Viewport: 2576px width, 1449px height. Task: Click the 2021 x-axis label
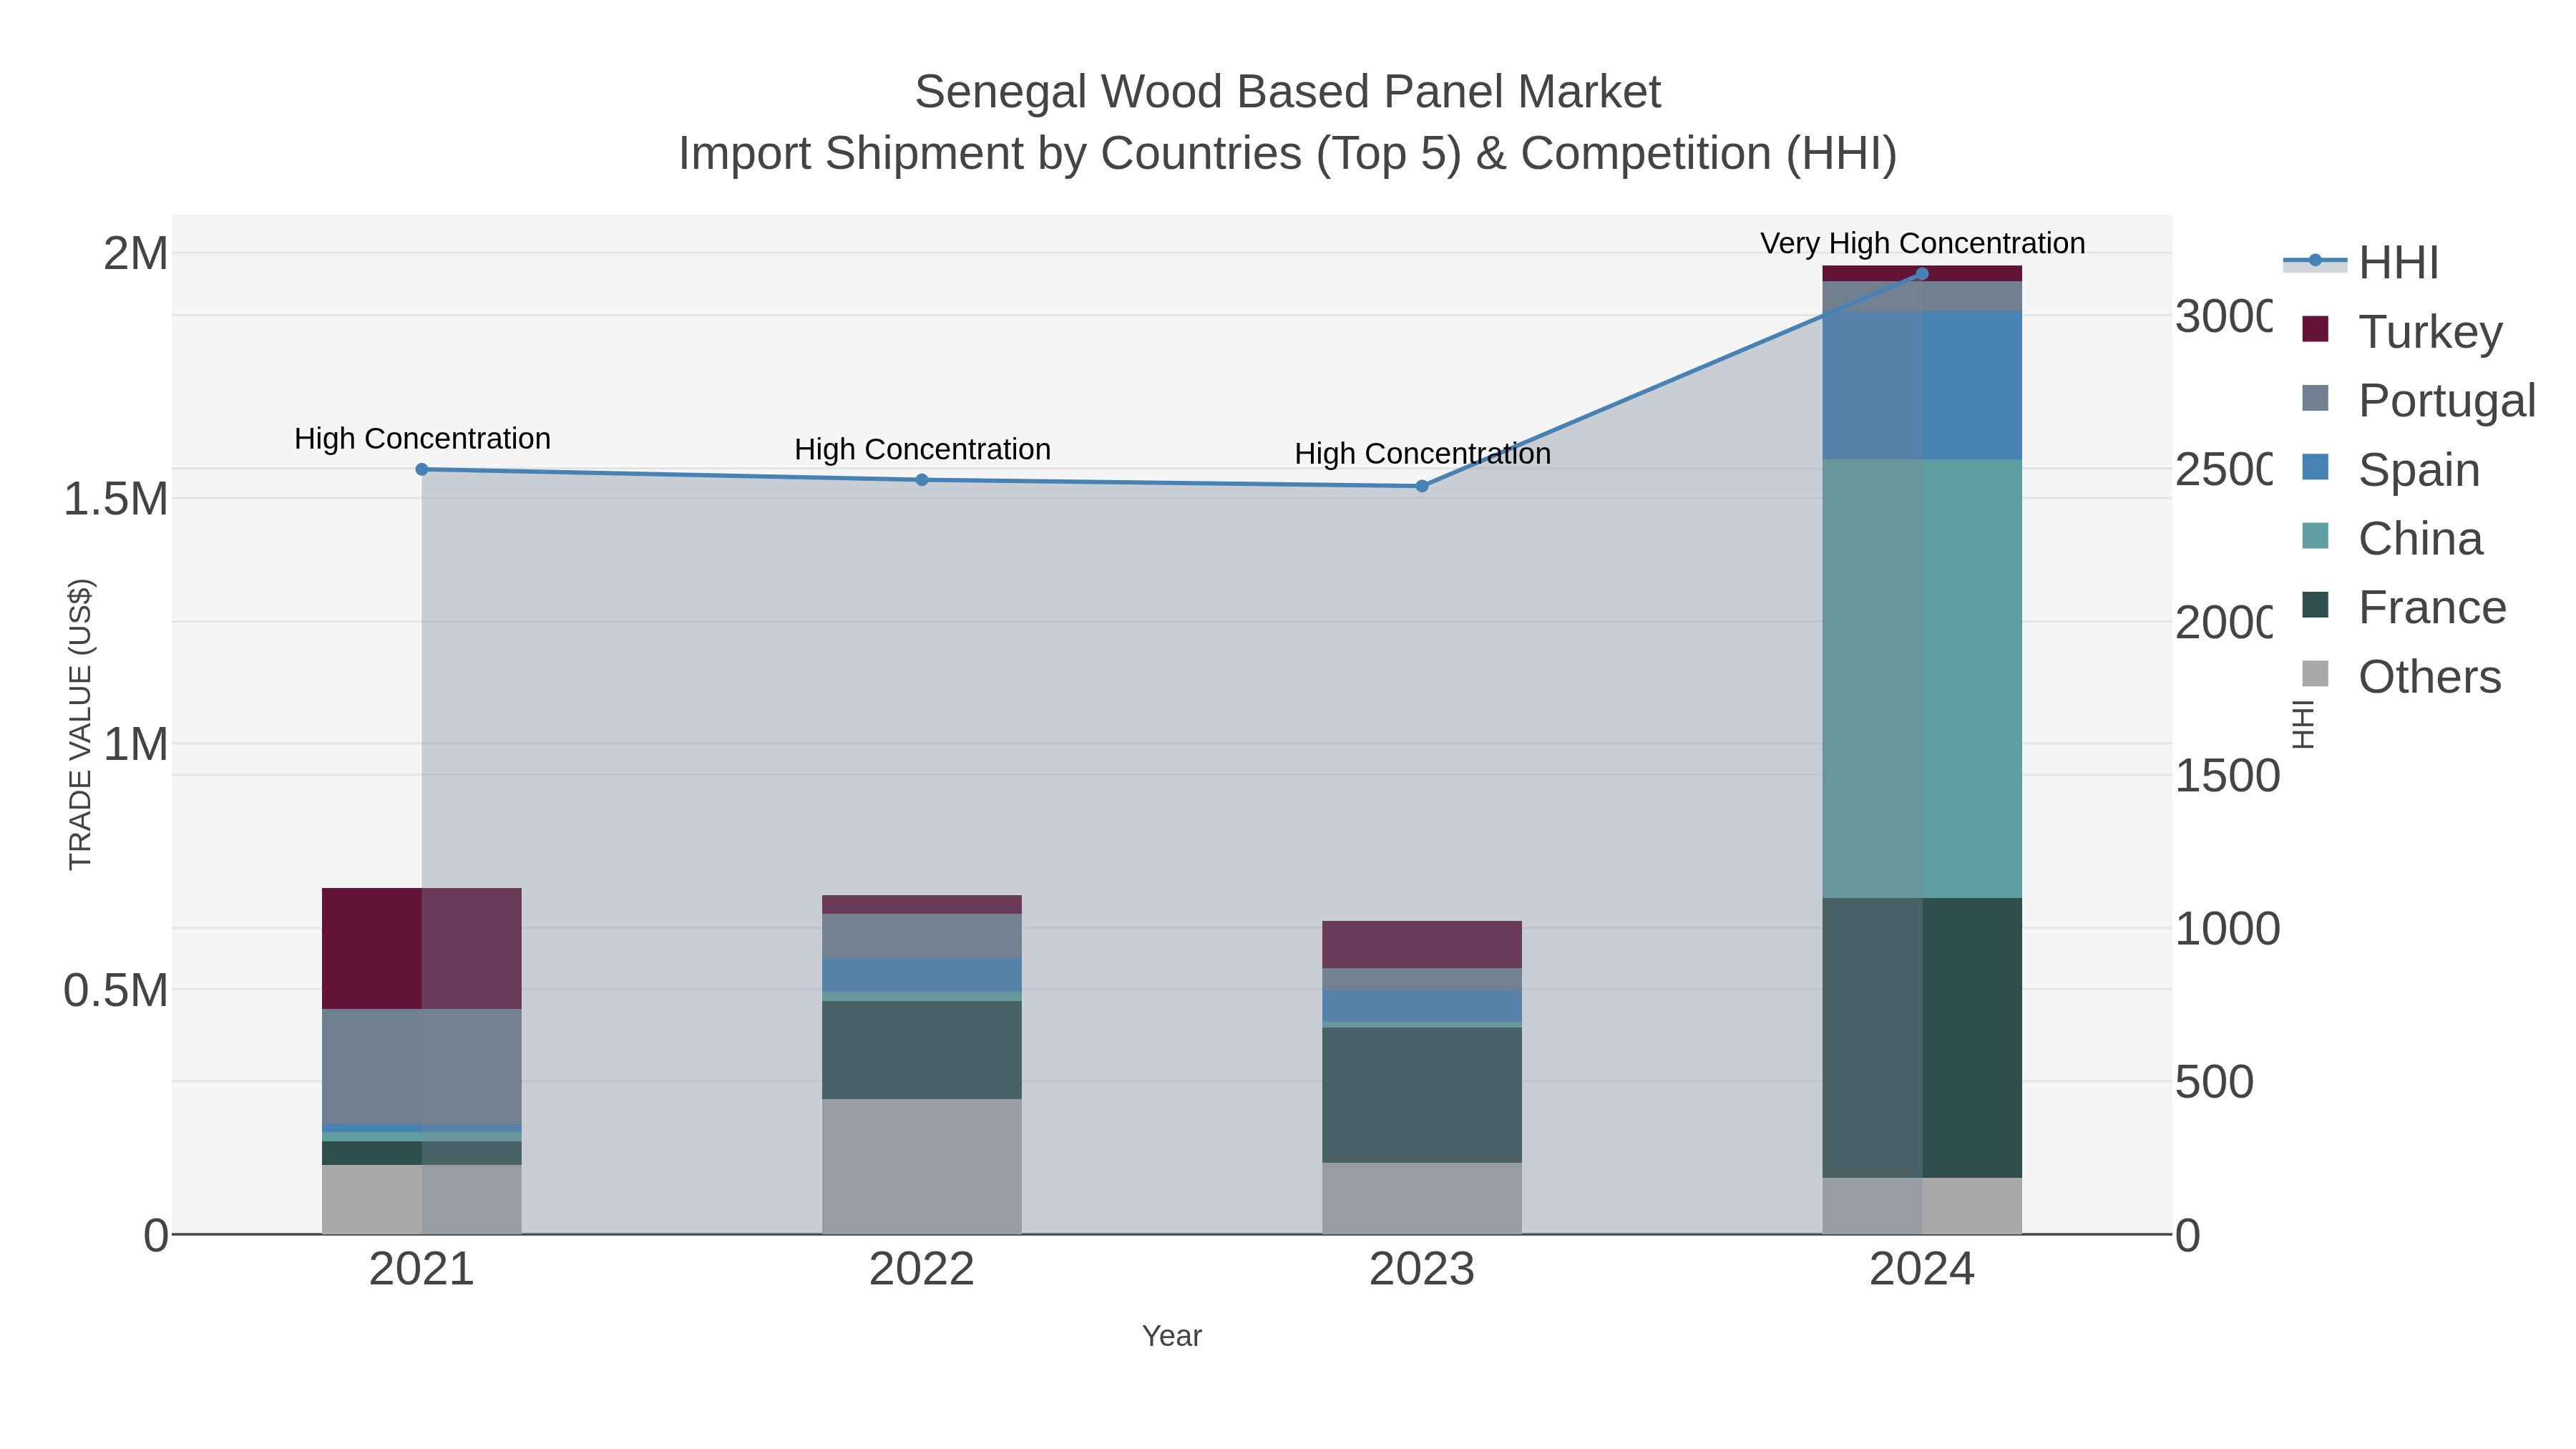[x=422, y=1269]
